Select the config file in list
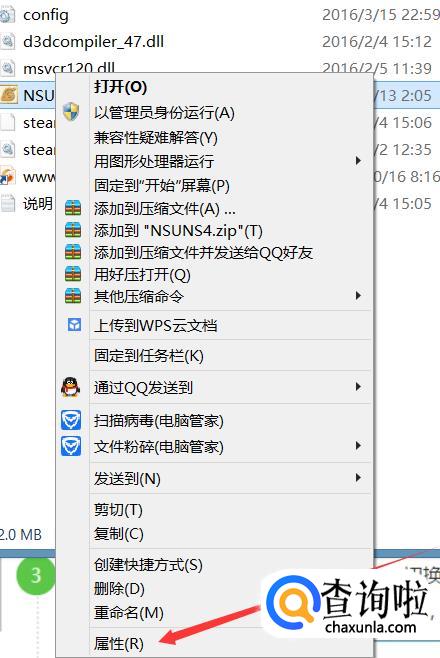 [46, 15]
